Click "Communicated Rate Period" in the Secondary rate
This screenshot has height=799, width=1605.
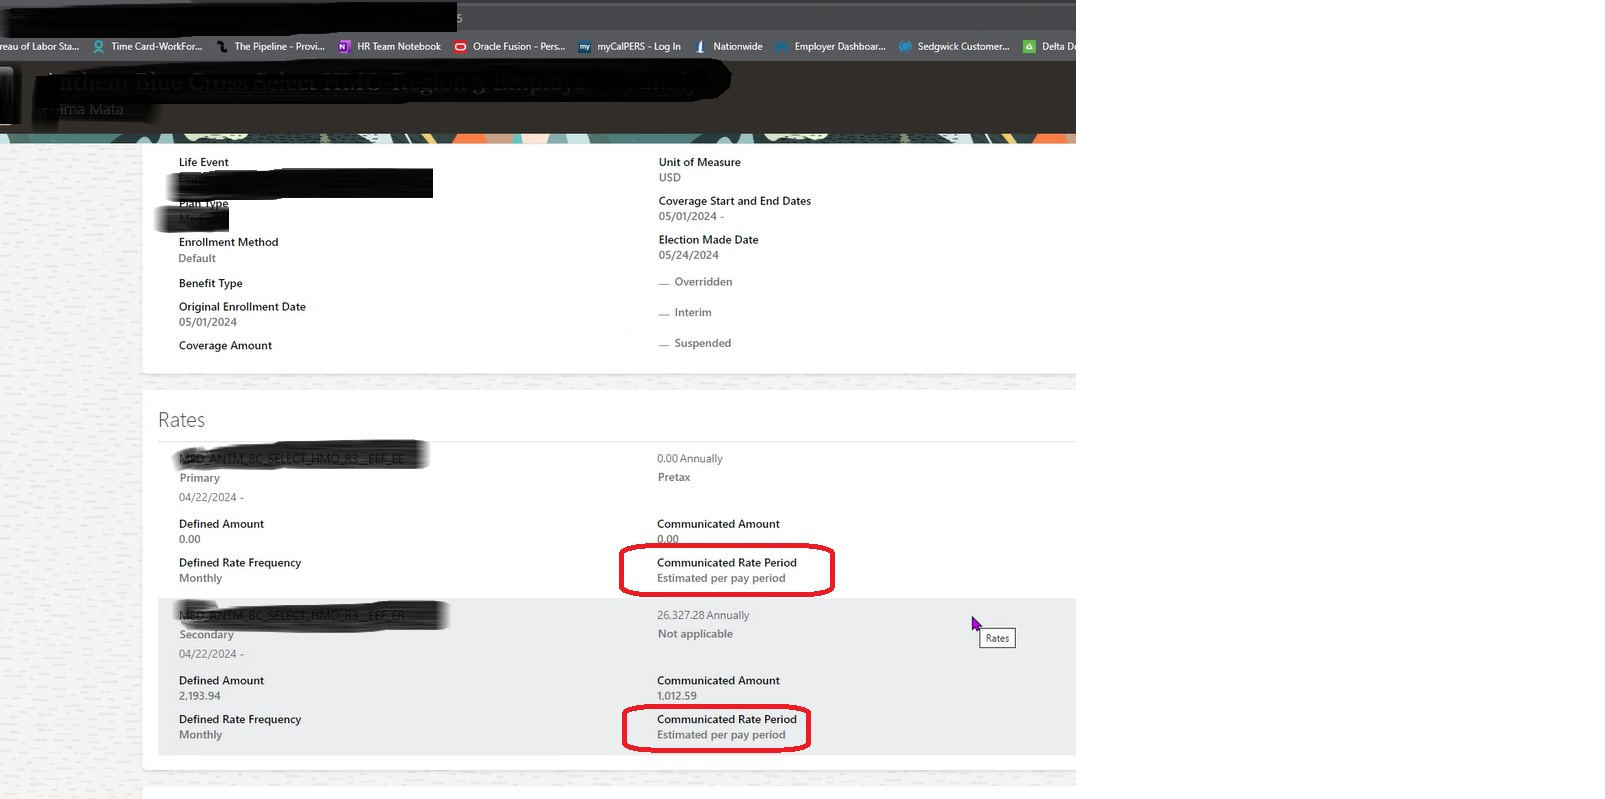pos(727,720)
